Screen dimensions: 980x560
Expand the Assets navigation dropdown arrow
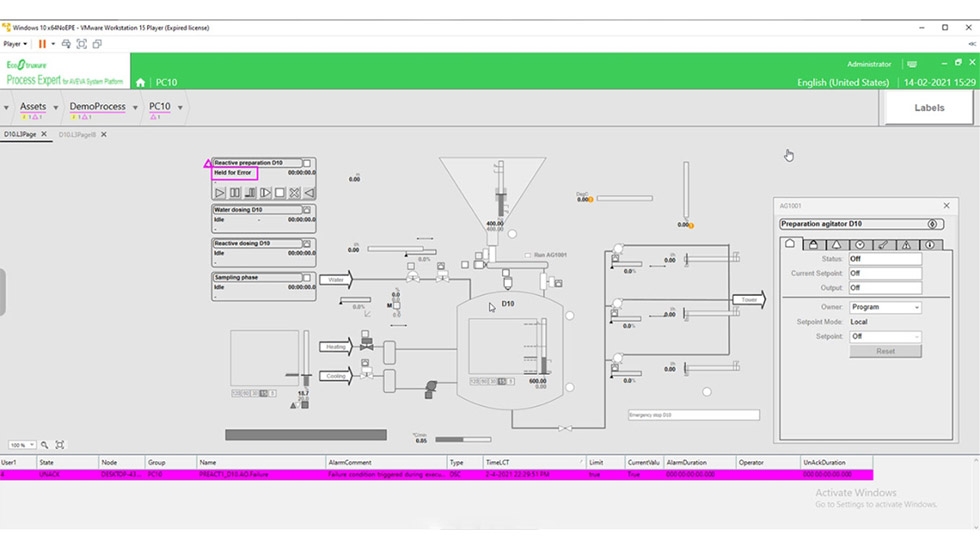click(x=55, y=108)
